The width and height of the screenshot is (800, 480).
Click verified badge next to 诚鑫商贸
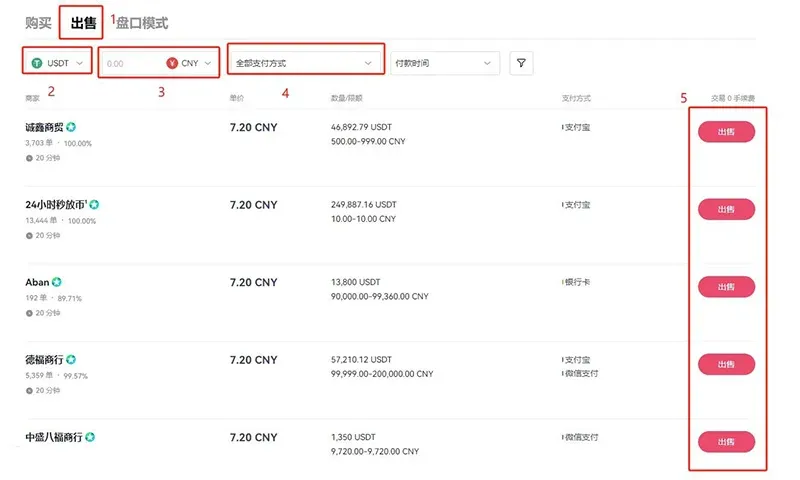(71, 127)
